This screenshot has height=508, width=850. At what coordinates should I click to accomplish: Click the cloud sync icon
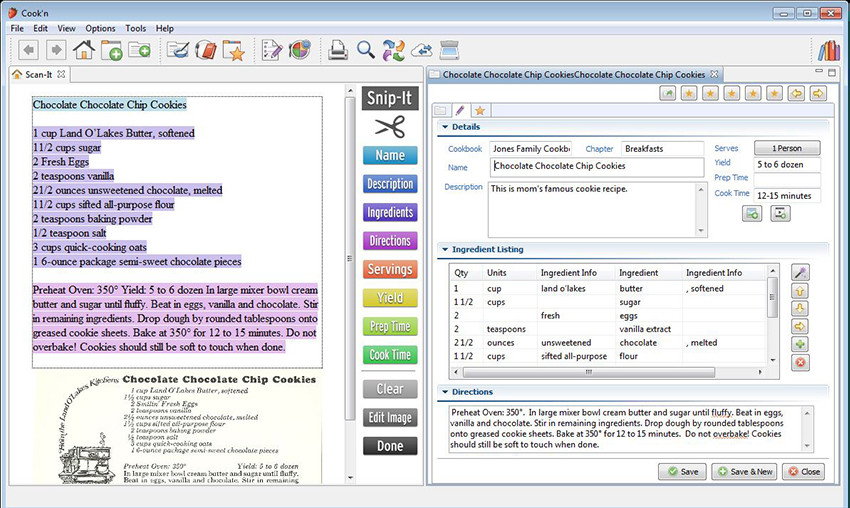coord(422,50)
